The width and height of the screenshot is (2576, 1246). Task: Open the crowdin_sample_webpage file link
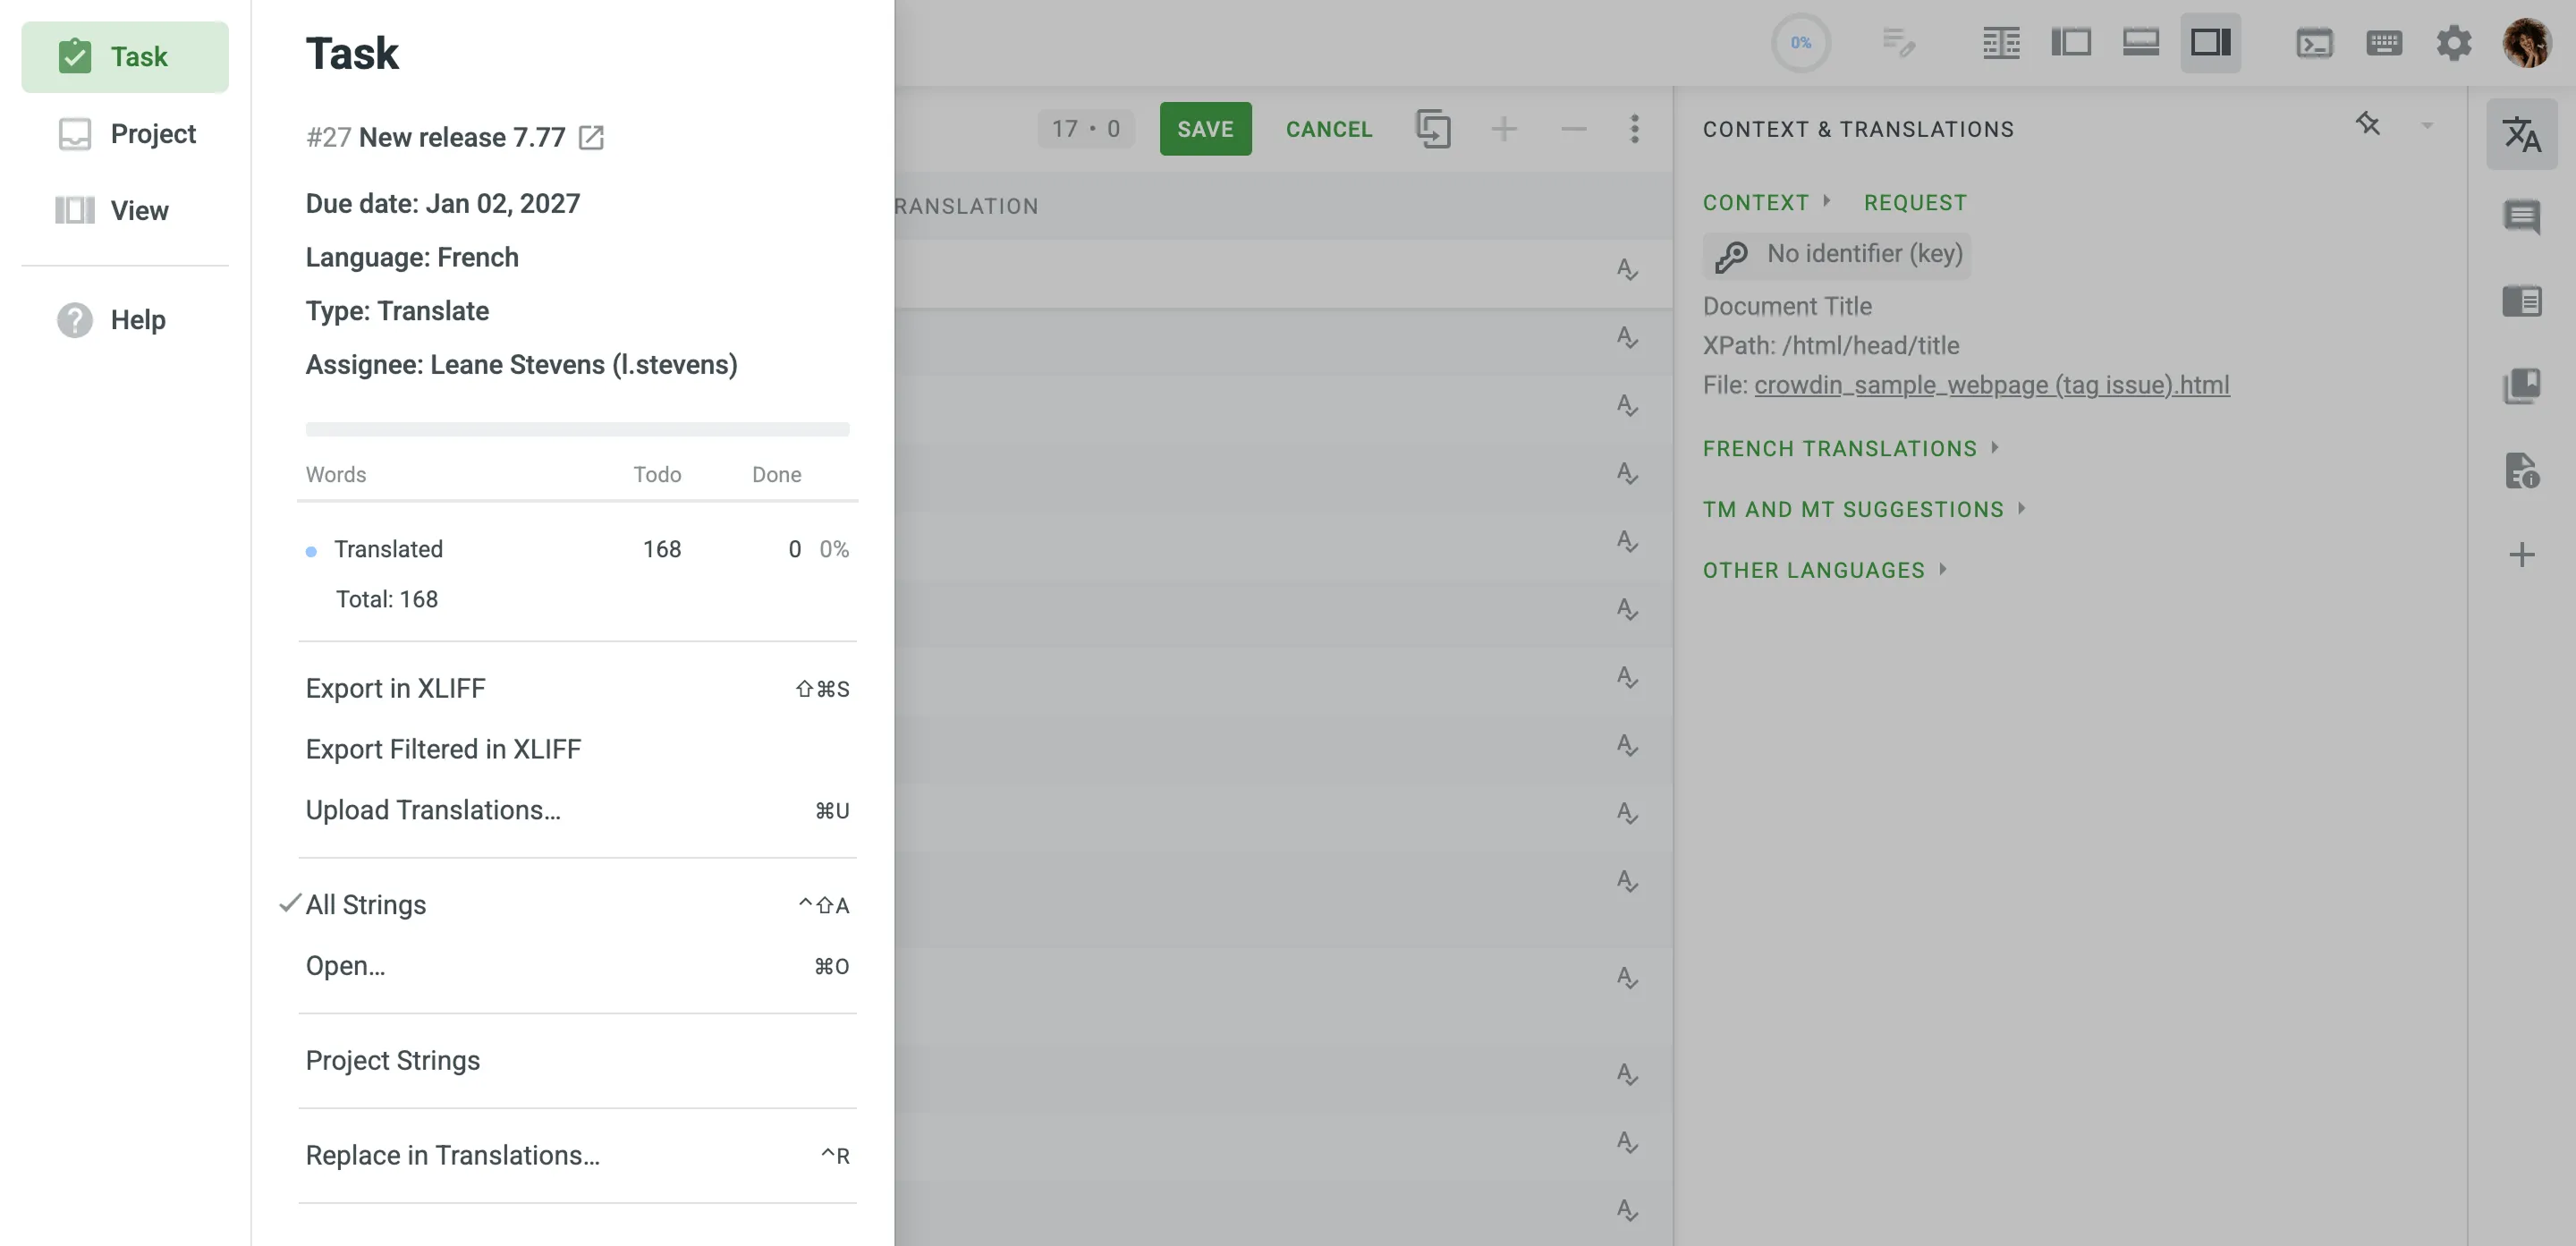tap(1992, 385)
